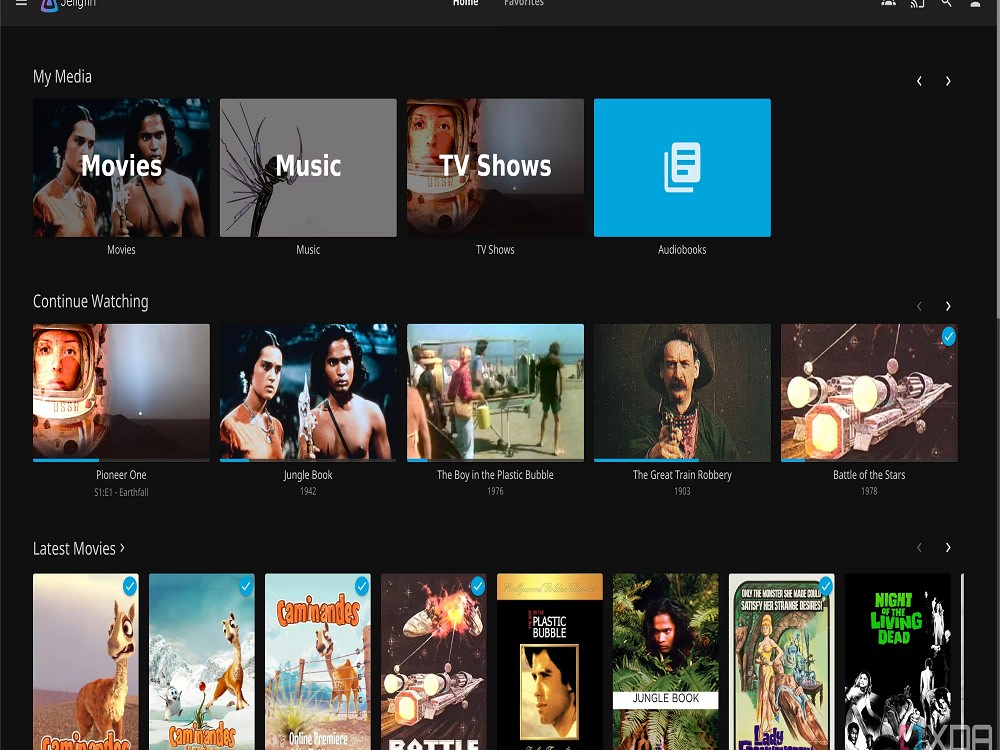Viewport: 1000px width, 750px height.
Task: Click the year 1978 under Battle of the Stars
Action: coord(869,491)
